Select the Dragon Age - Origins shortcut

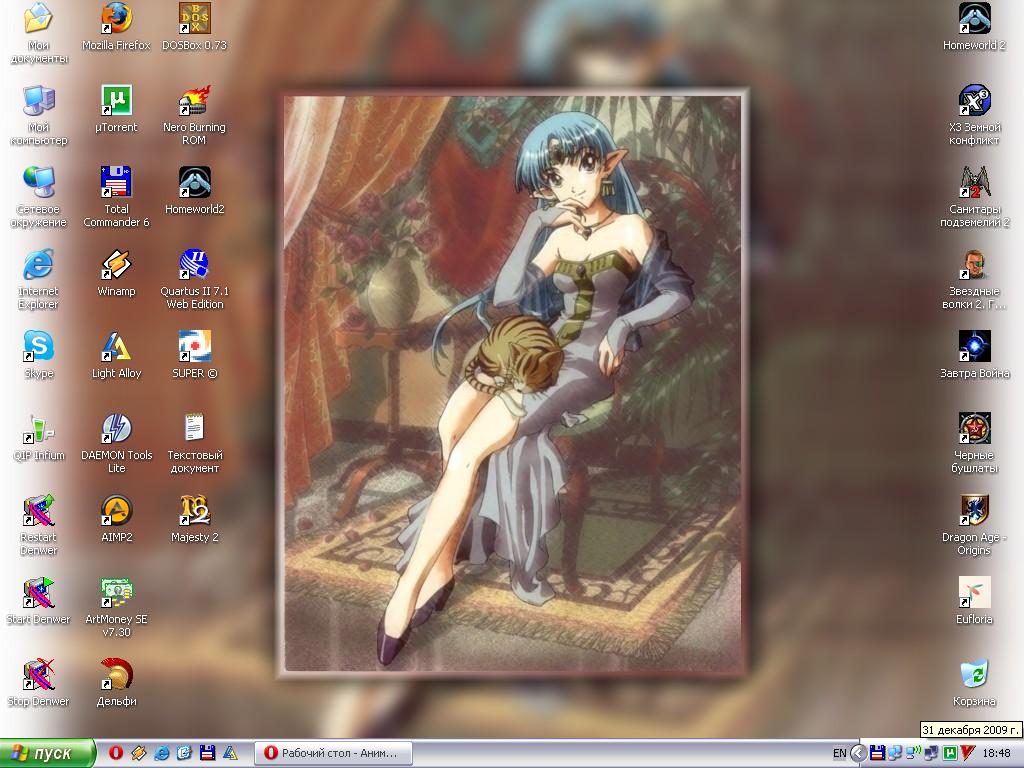click(974, 526)
